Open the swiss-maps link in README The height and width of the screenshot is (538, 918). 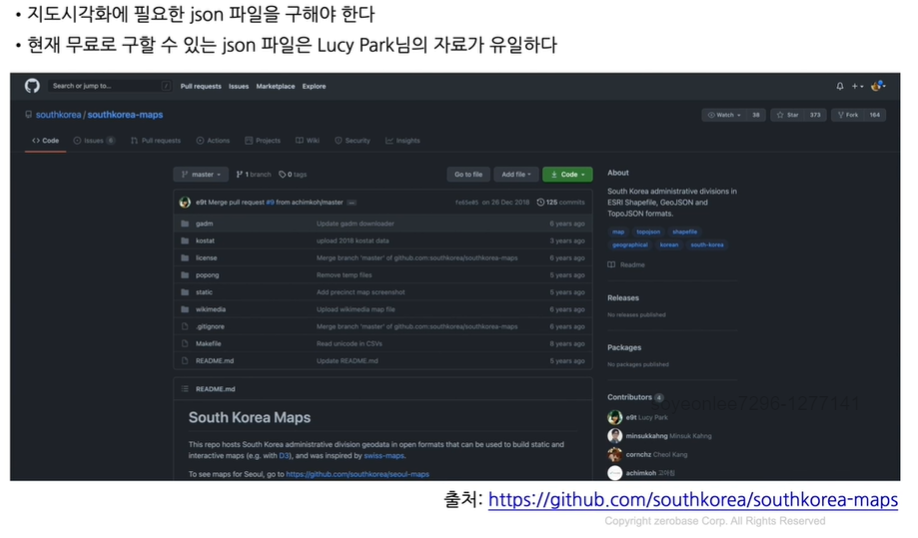(x=383, y=455)
